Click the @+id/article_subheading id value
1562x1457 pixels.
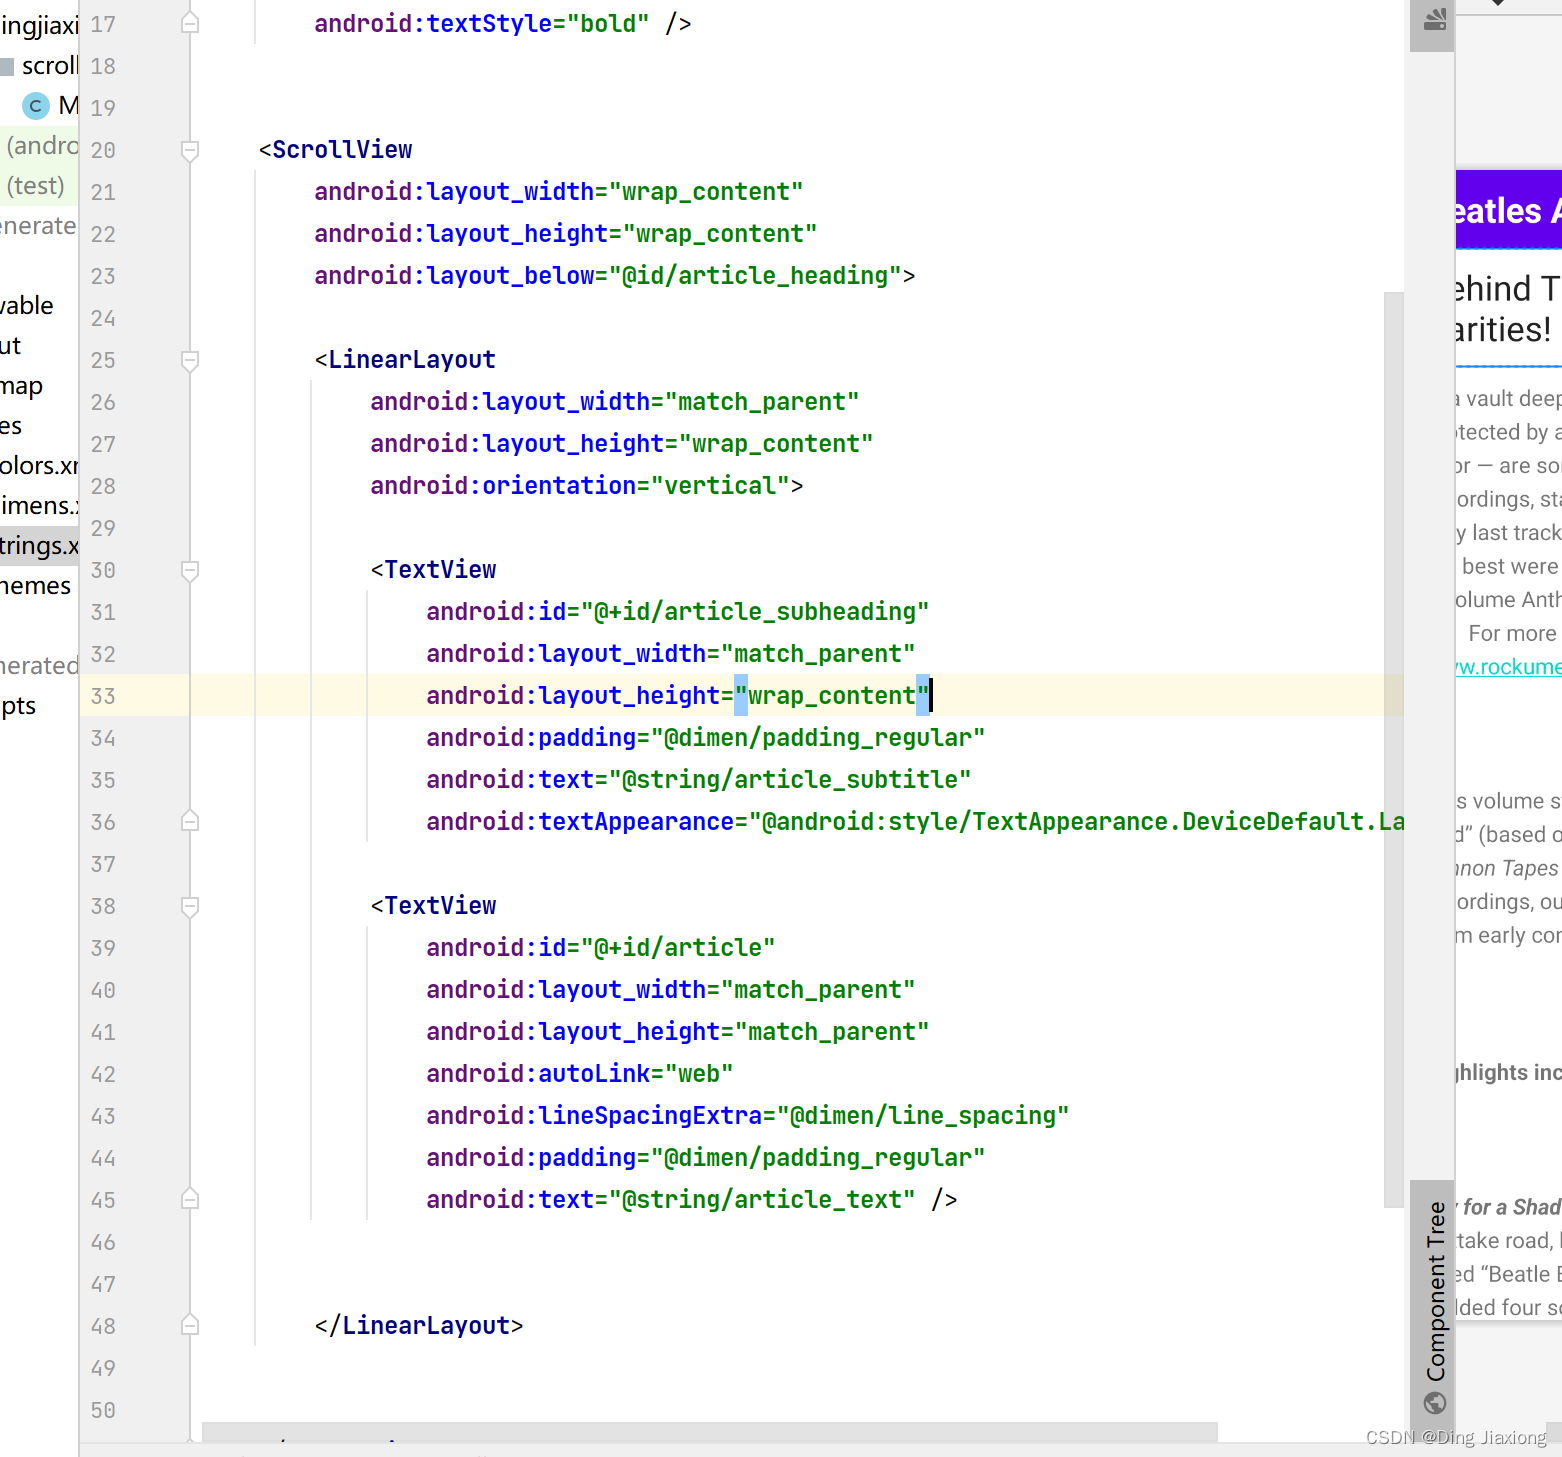pos(755,612)
